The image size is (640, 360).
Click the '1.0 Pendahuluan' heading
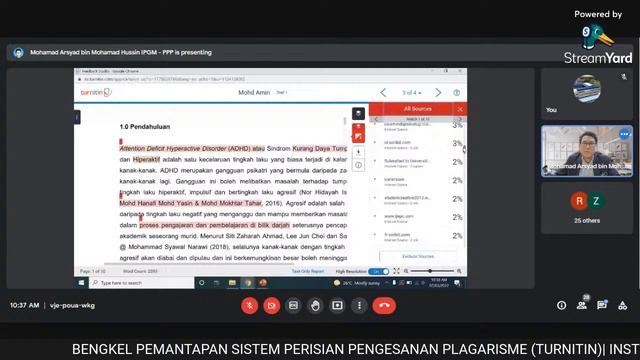(x=144, y=127)
